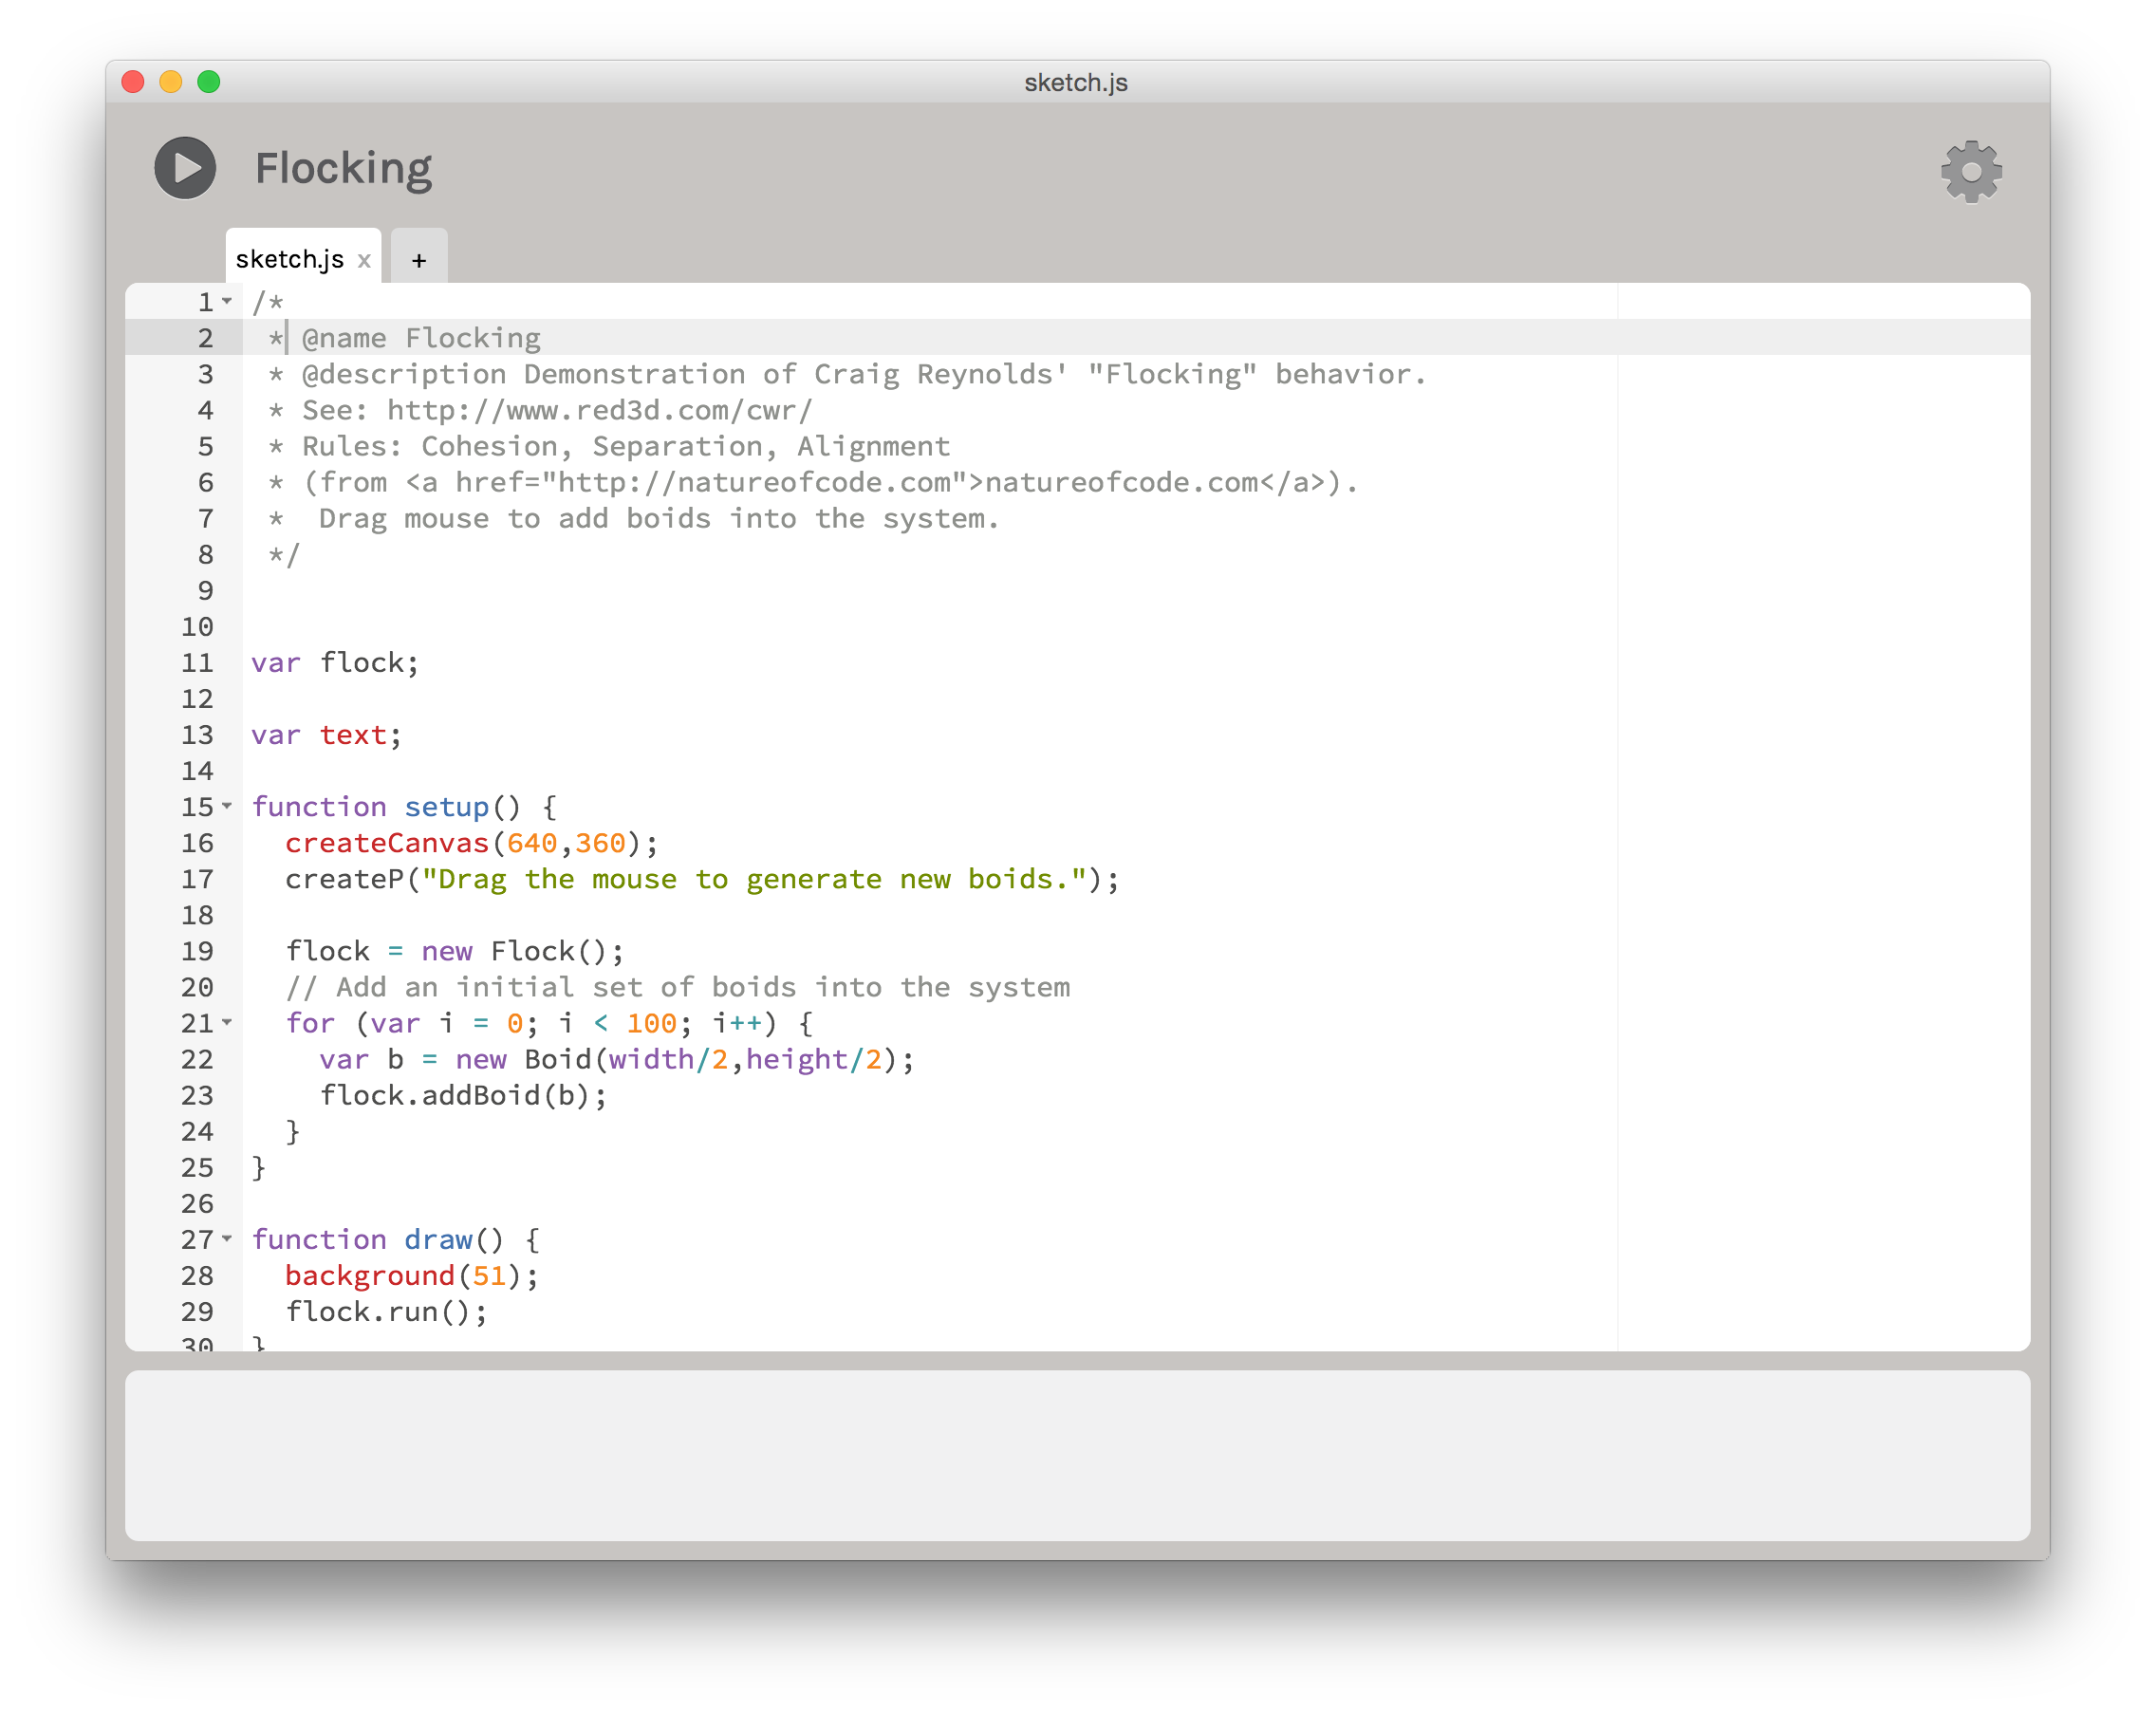
Task: Click the 'var flock;' line
Action: (x=335, y=662)
